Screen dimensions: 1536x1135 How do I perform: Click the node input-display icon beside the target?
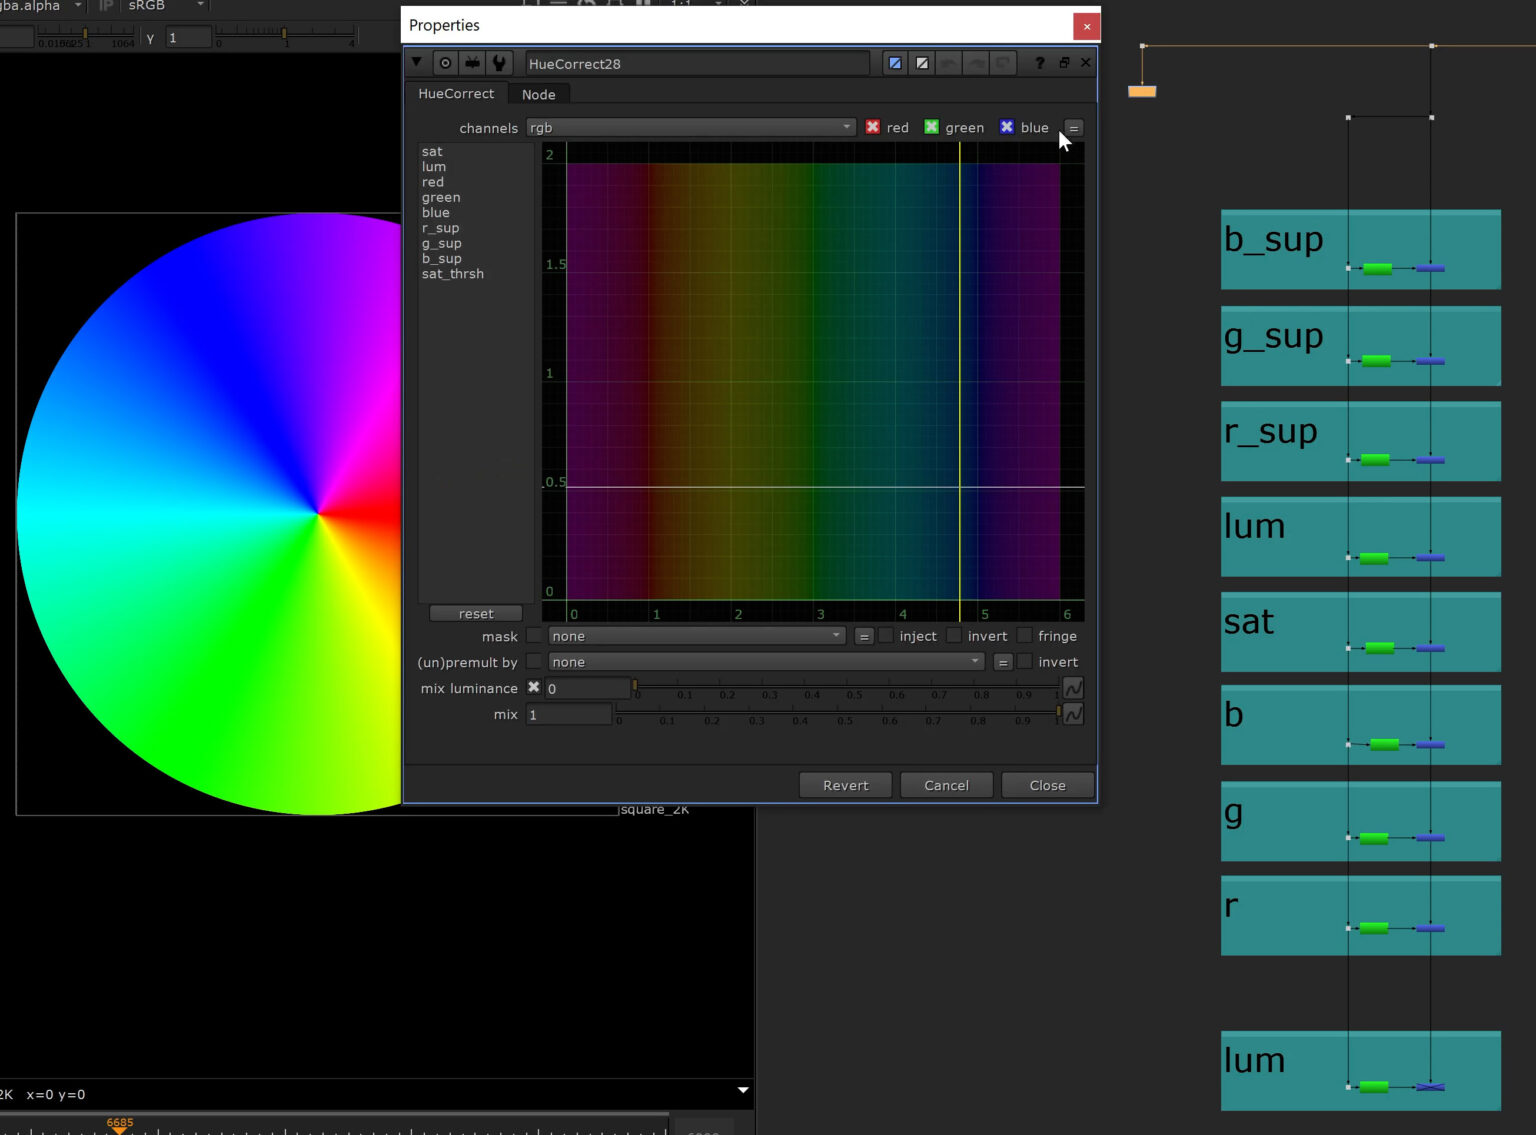click(x=472, y=63)
